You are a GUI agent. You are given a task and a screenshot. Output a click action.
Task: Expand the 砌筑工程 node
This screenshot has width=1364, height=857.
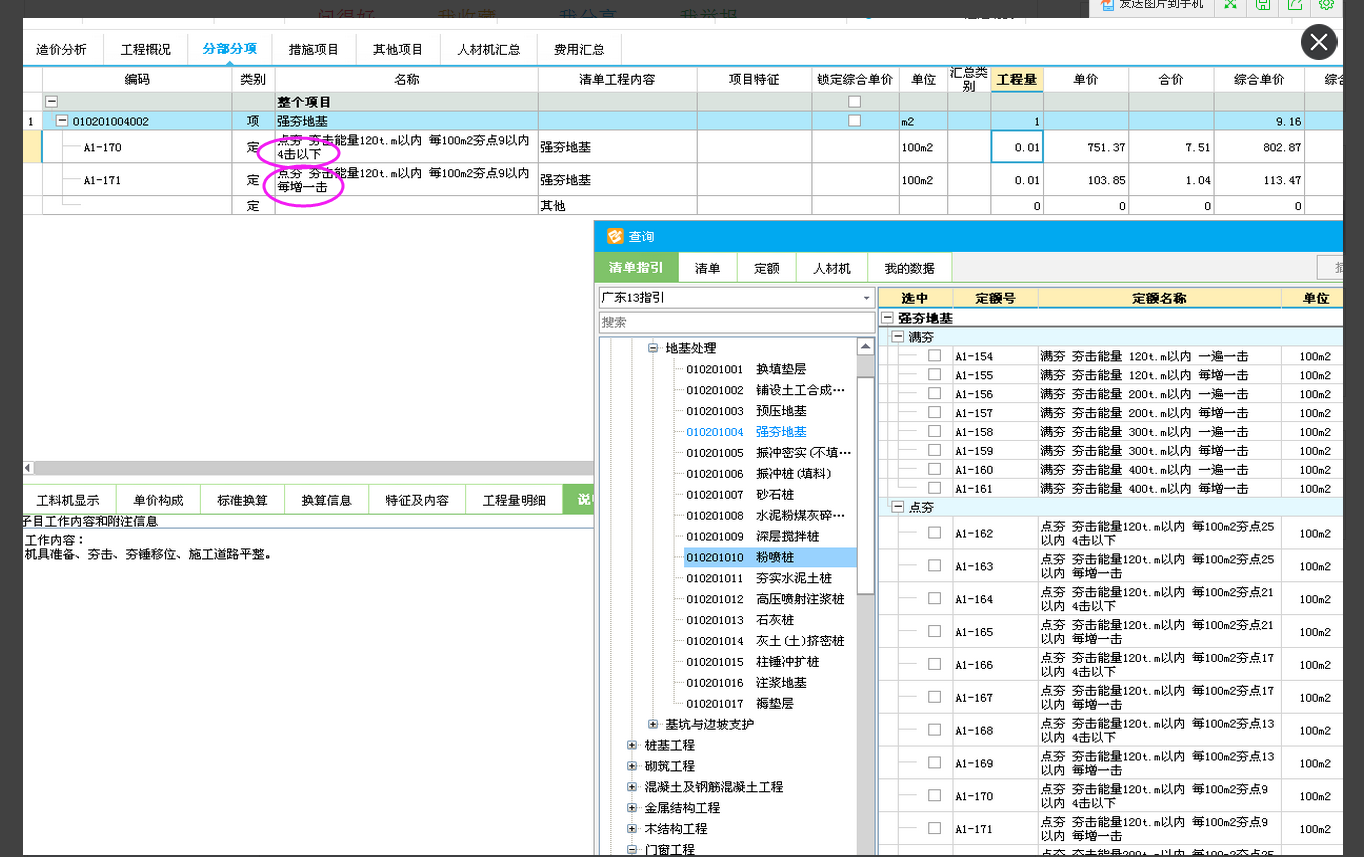click(632, 766)
